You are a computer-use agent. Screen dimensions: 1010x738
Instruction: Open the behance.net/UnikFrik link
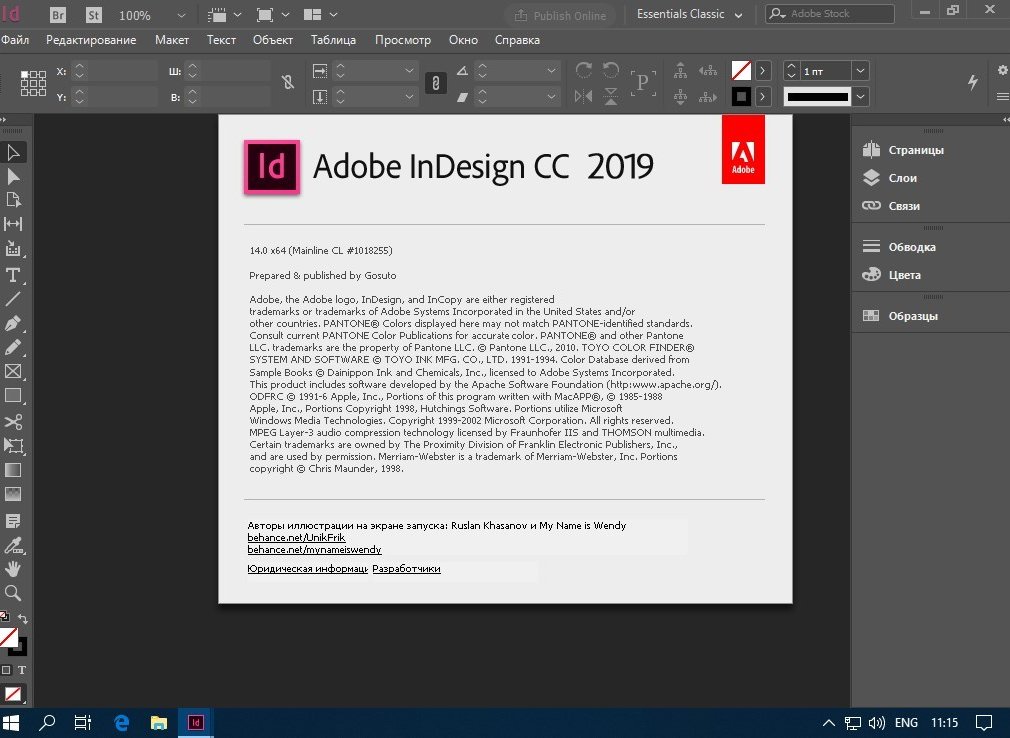click(x=282, y=537)
